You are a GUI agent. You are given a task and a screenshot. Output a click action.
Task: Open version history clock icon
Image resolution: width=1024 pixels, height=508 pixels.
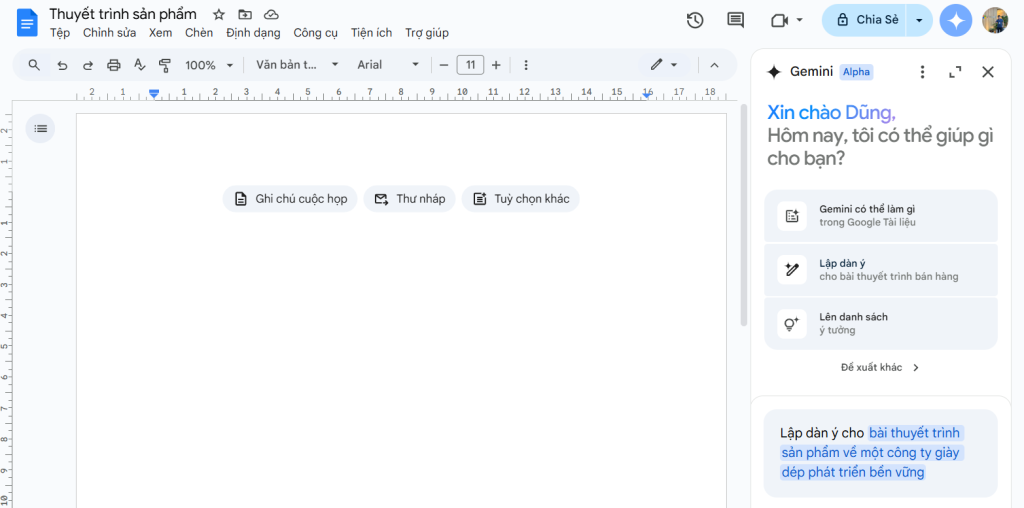[x=695, y=20]
